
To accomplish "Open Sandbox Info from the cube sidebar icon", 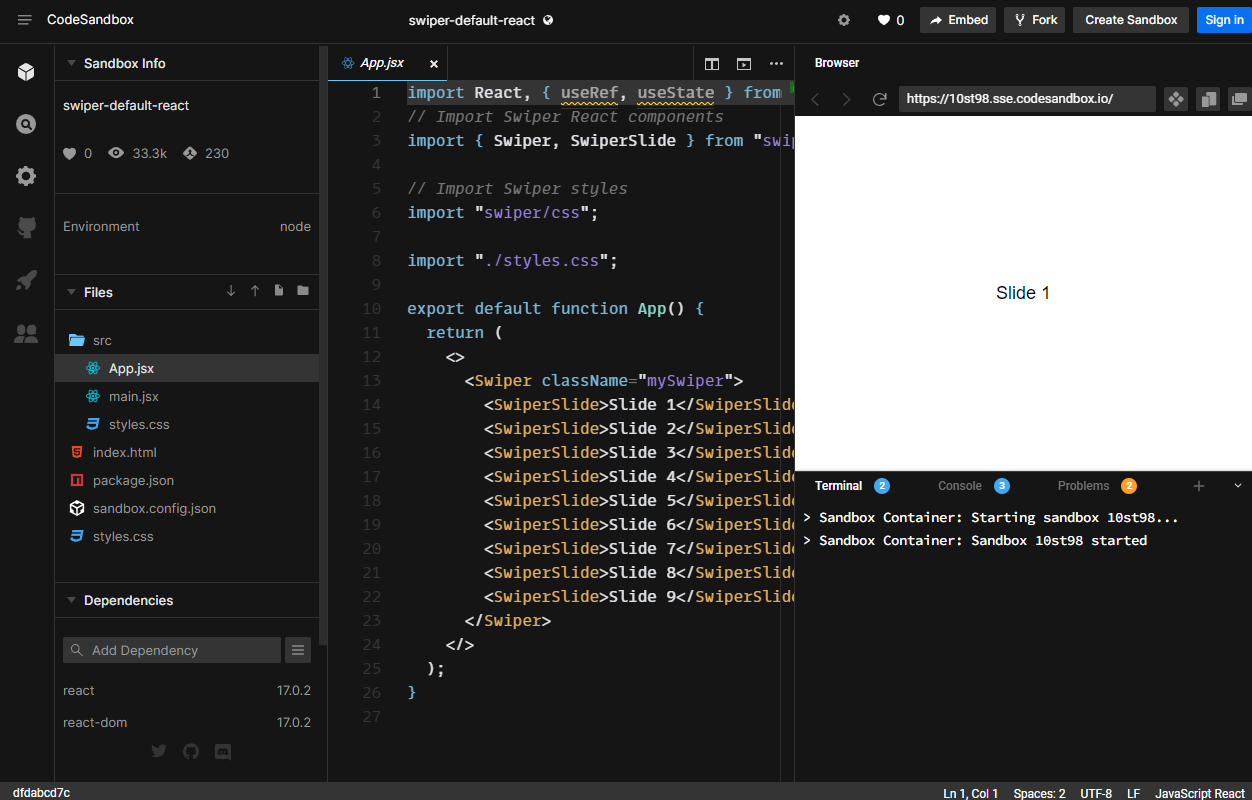I will [x=26, y=72].
